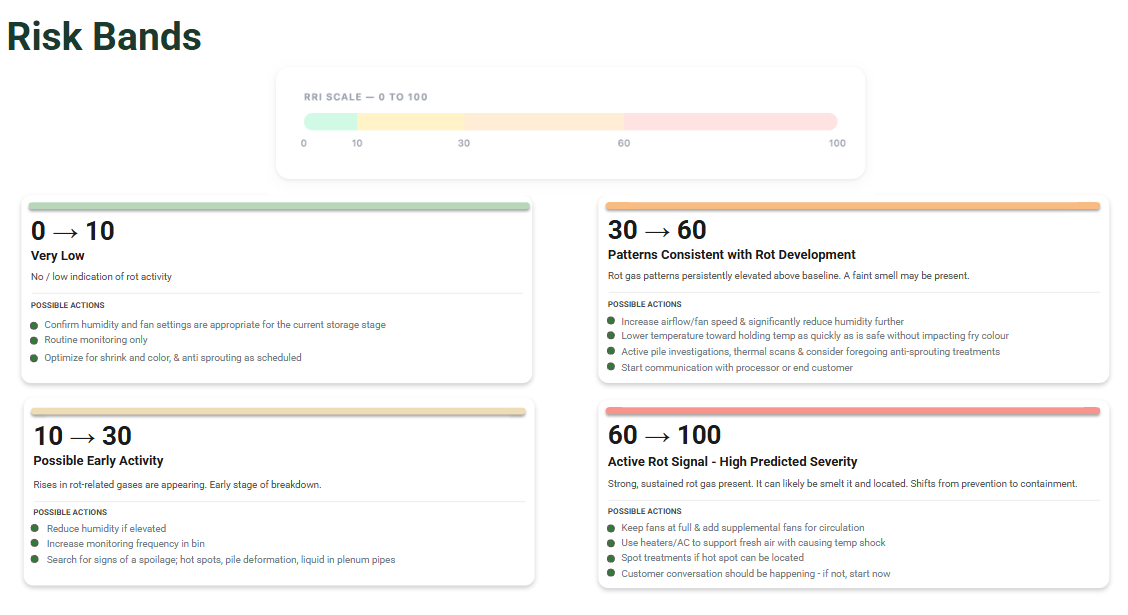Click the bullet beside Increase airflow/fan speed
This screenshot has width=1128, height=615.
(x=611, y=322)
